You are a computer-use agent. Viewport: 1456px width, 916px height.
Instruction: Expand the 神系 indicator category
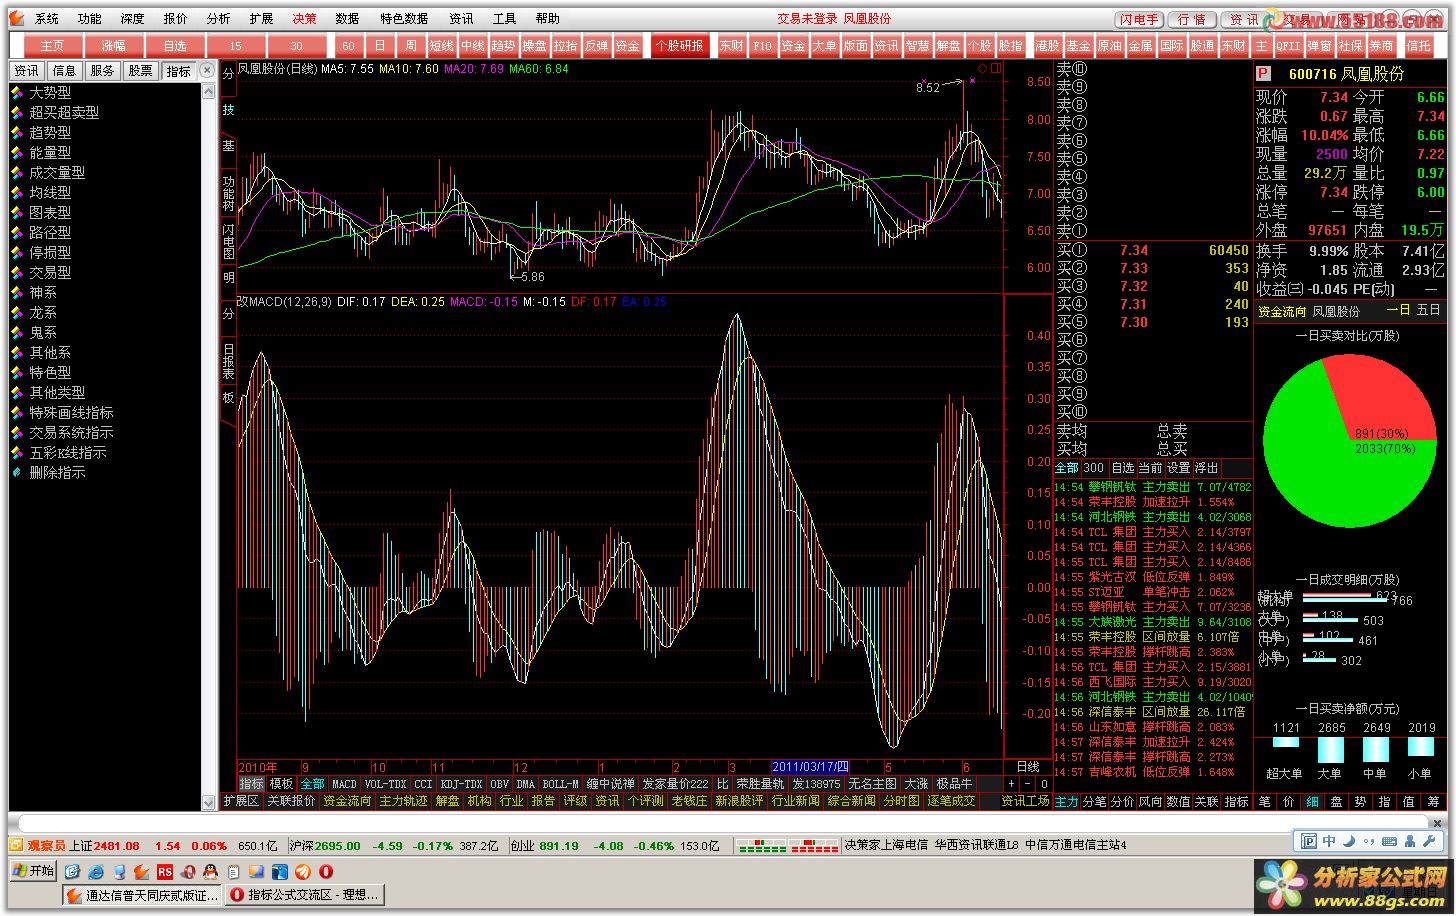tap(43, 292)
